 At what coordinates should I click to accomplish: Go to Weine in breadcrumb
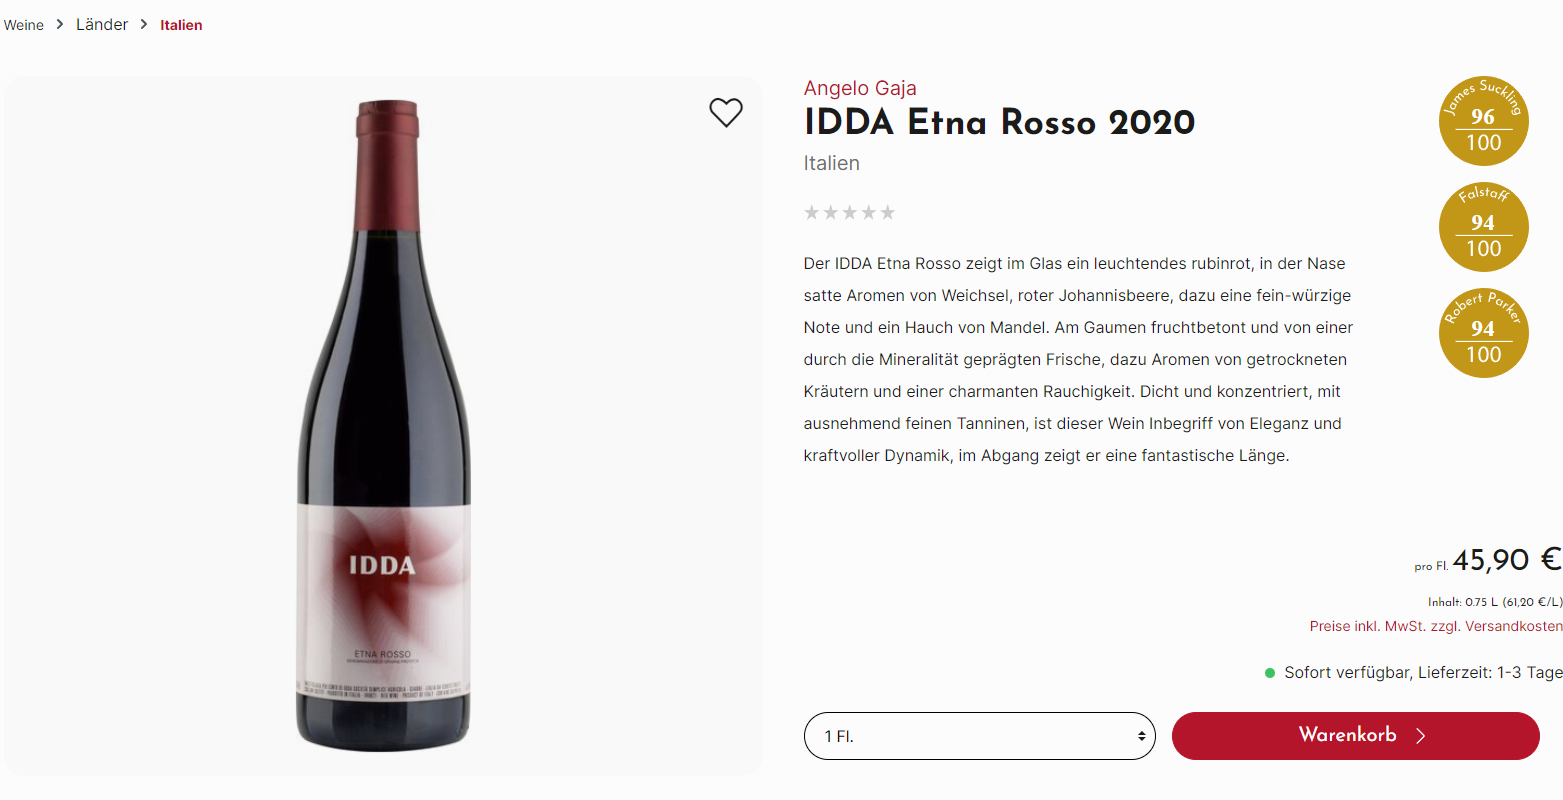coord(24,25)
